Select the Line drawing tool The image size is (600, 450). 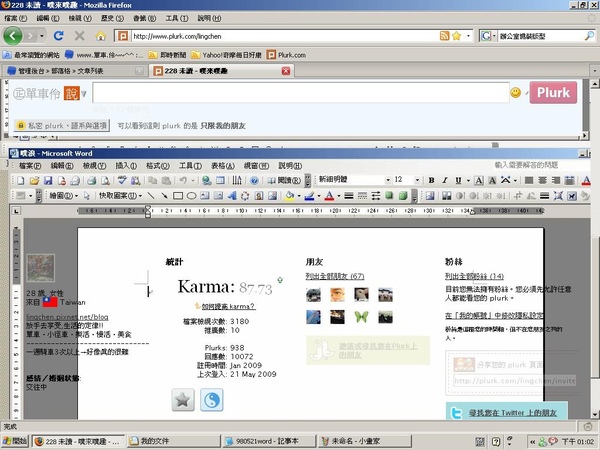click(x=151, y=196)
